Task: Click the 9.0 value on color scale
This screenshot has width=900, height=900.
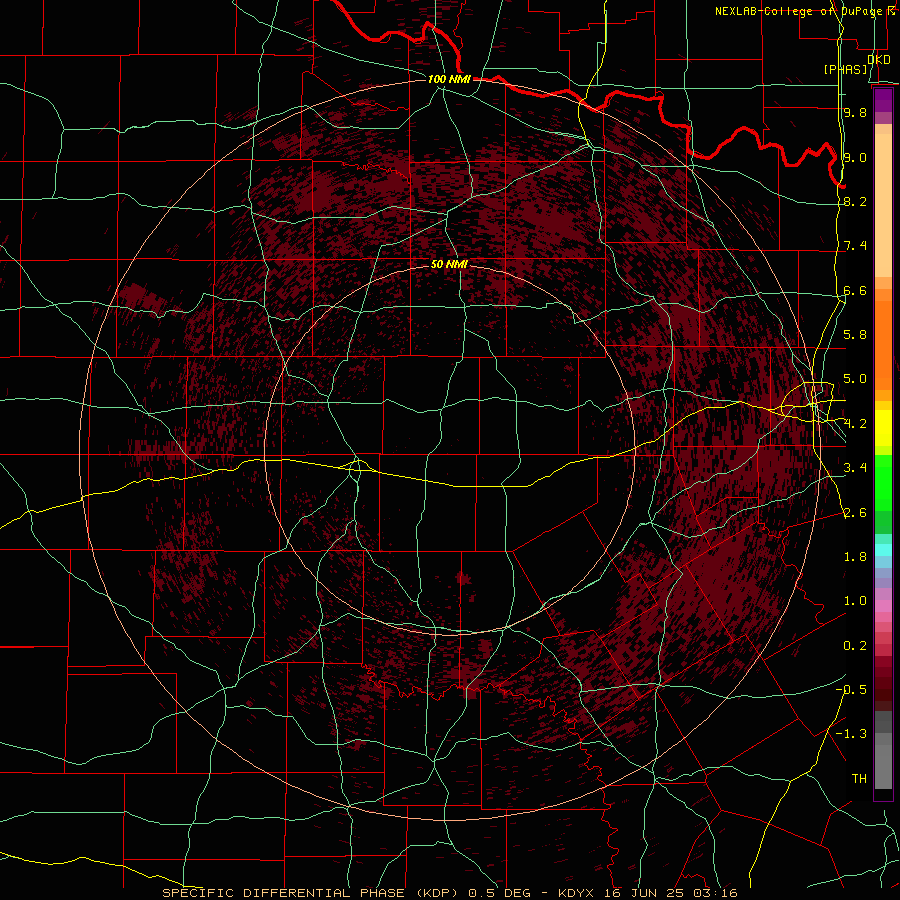Action: (x=855, y=157)
